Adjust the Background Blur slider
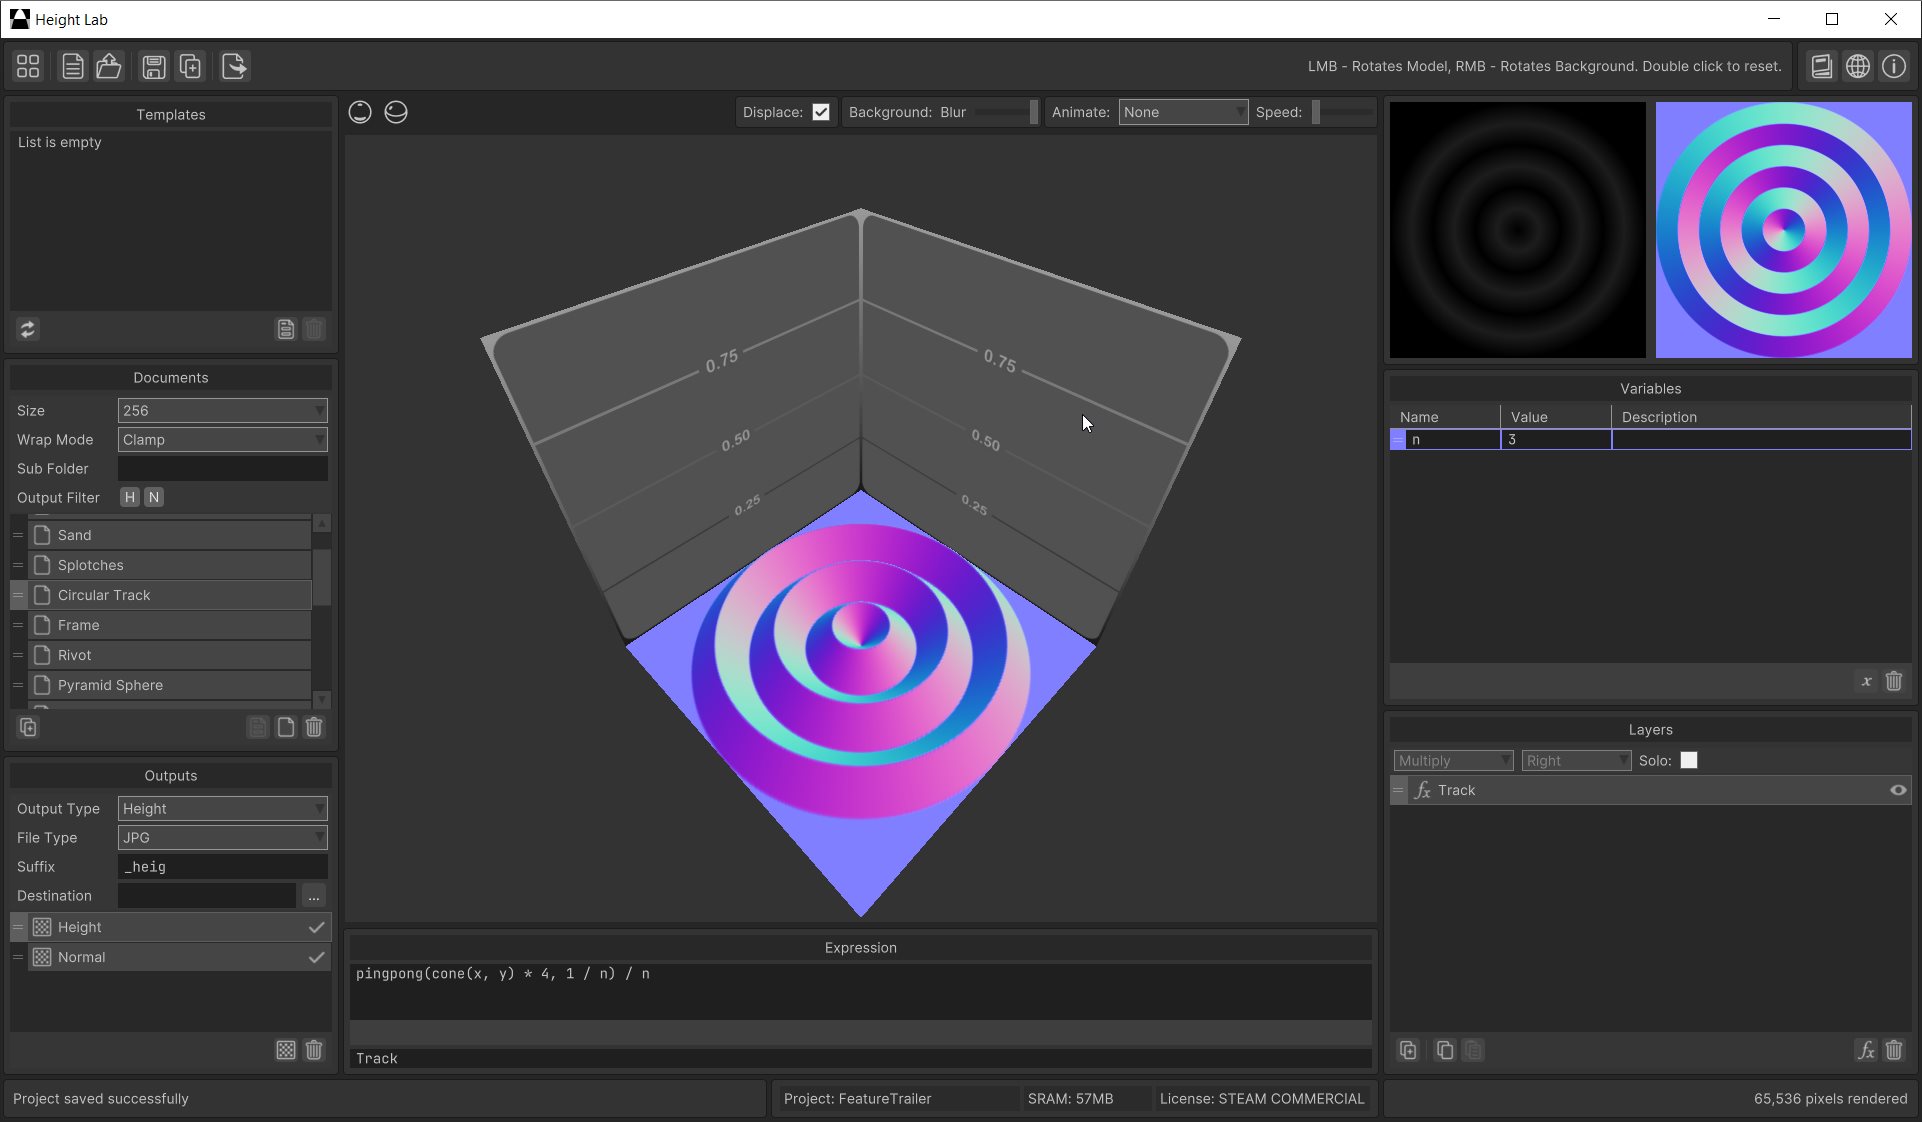 tap(1005, 112)
